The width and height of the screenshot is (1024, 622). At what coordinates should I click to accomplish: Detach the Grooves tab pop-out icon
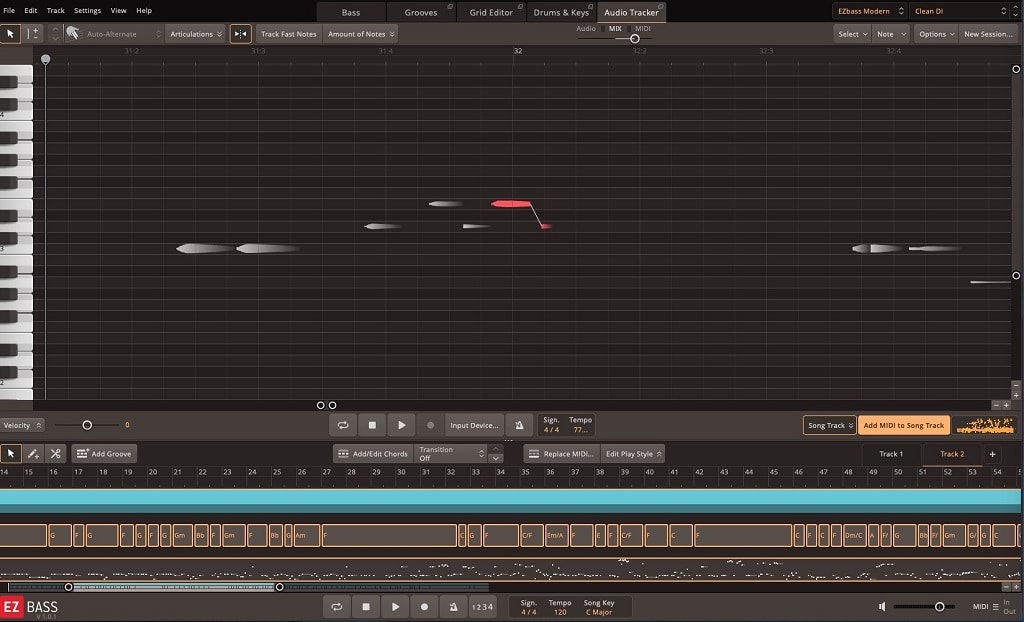click(450, 7)
